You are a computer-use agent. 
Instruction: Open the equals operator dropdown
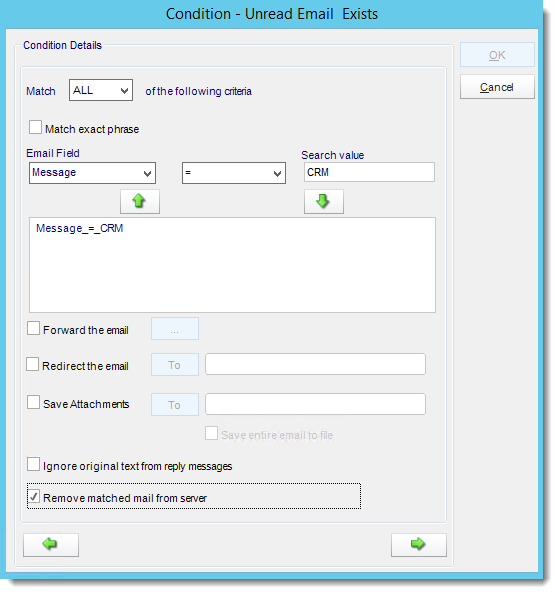pos(234,173)
